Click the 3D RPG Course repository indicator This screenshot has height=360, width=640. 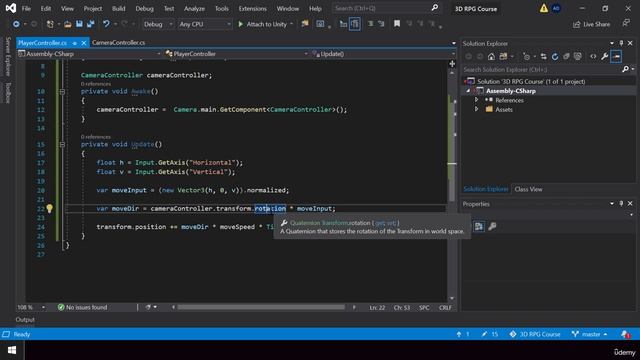coord(535,334)
